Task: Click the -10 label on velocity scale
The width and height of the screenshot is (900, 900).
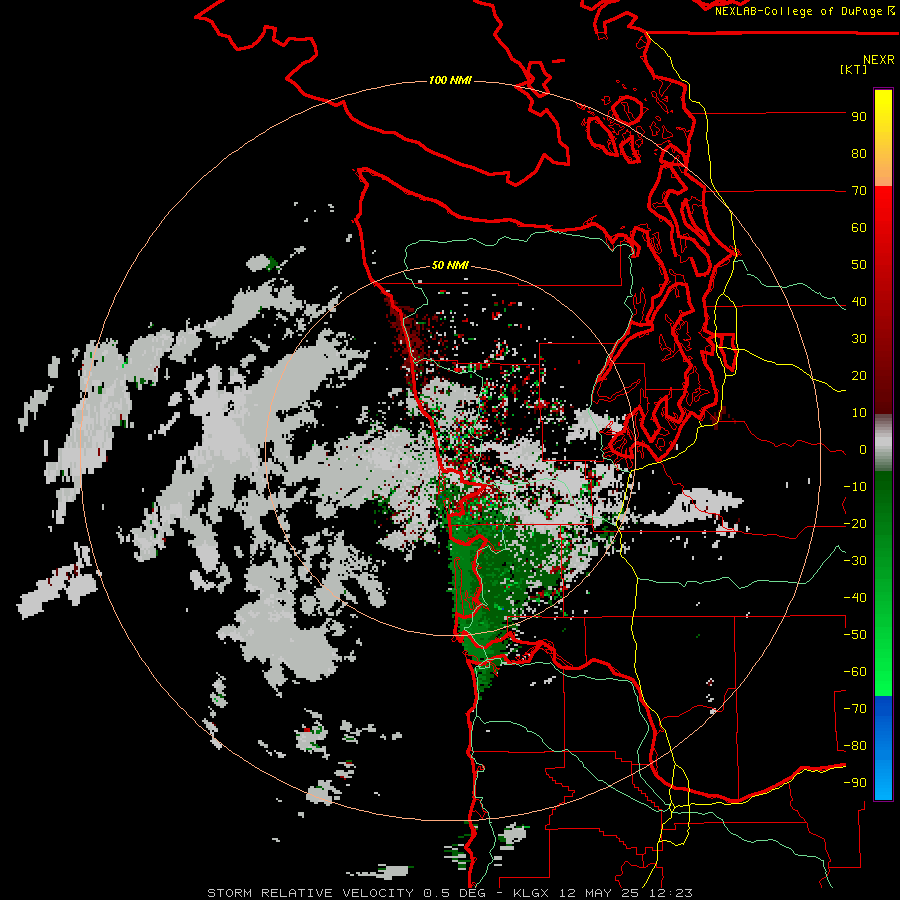Action: [x=855, y=487]
